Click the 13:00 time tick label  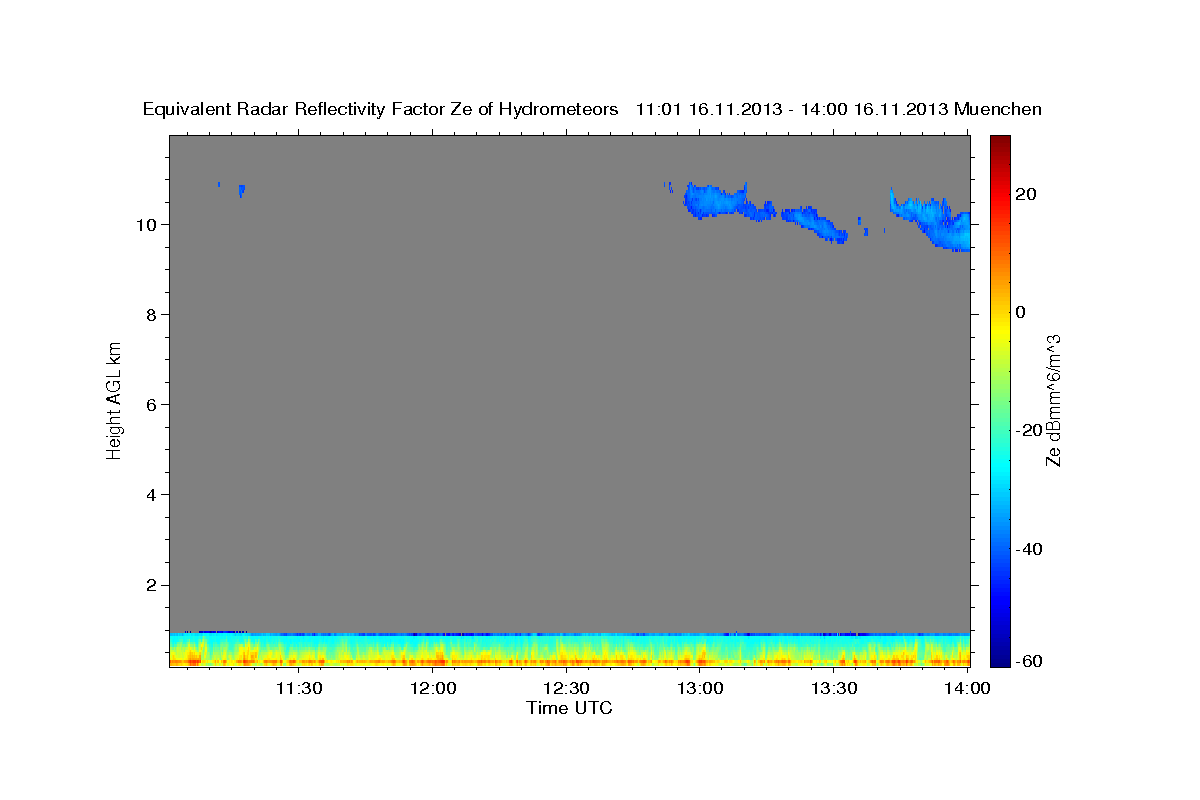(x=700, y=688)
